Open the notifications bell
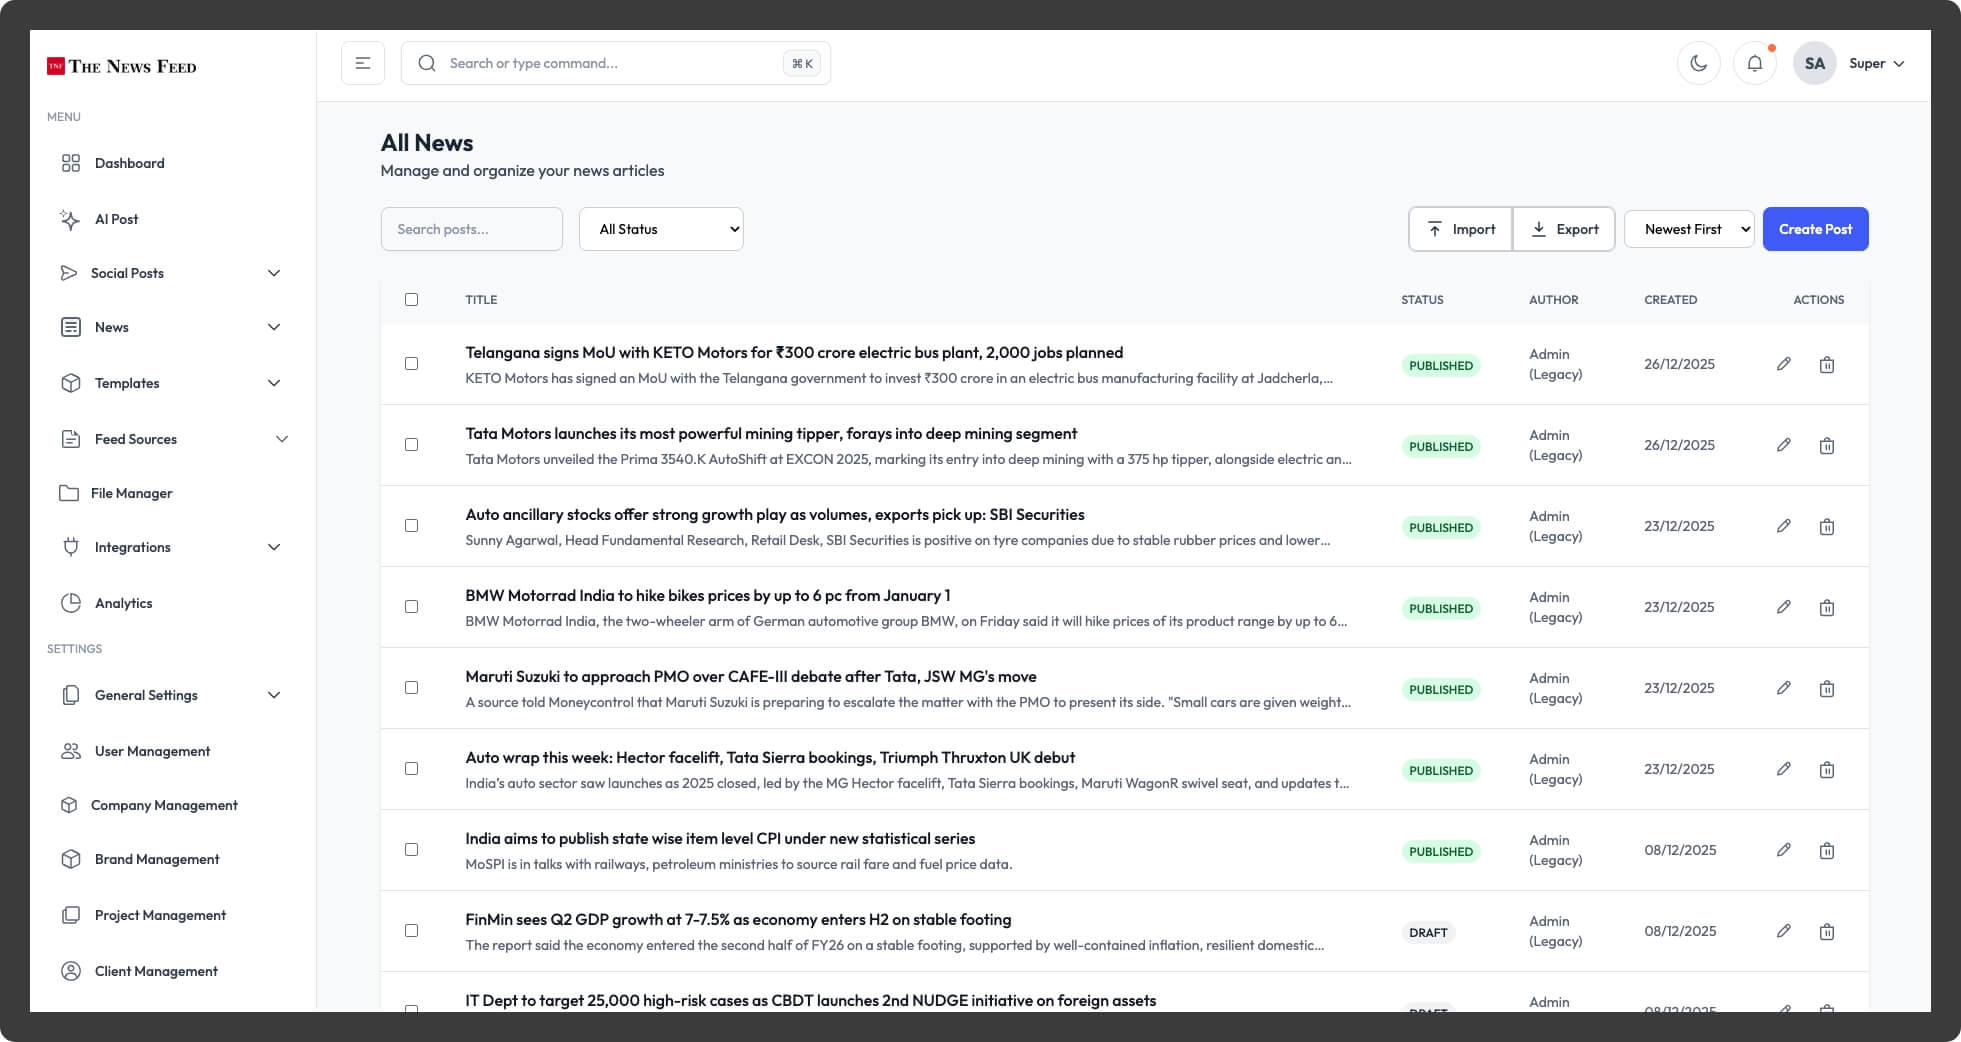Image resolution: width=1961 pixels, height=1042 pixels. click(1755, 63)
